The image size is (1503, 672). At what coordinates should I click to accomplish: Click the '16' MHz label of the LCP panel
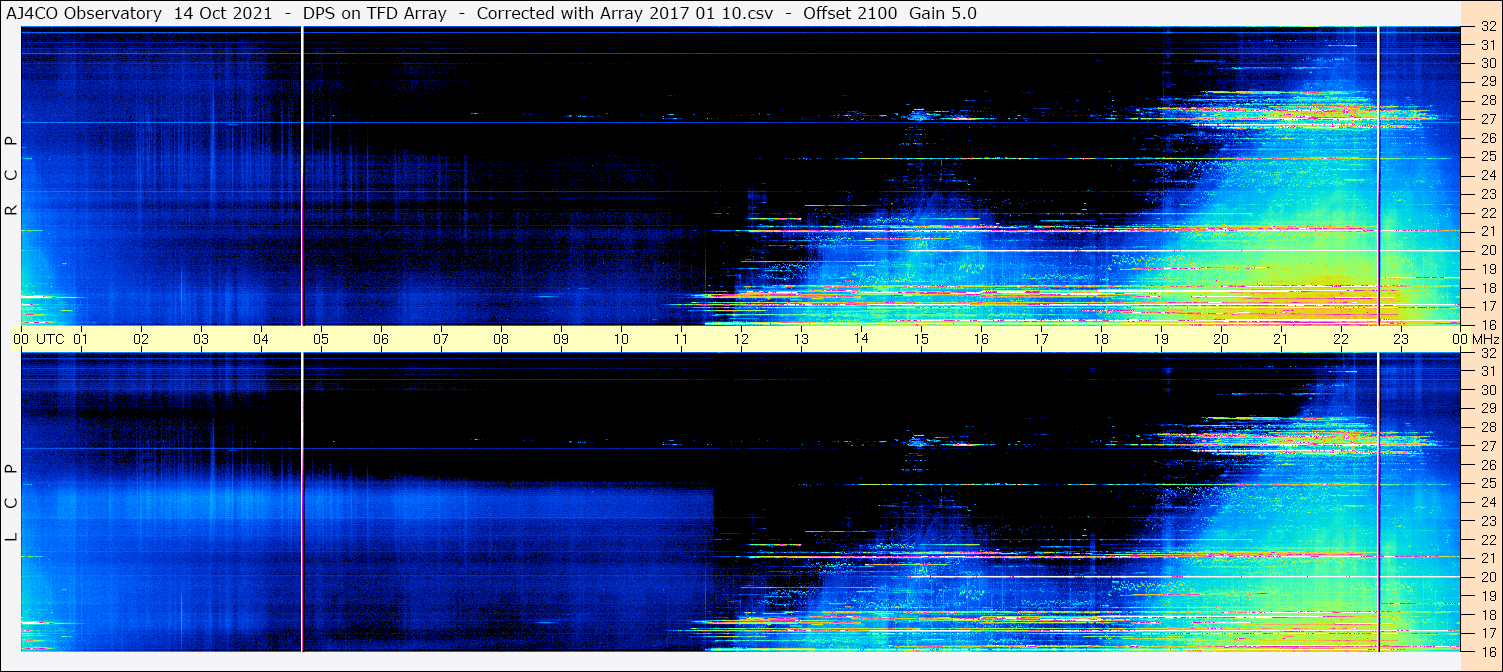click(x=1487, y=651)
